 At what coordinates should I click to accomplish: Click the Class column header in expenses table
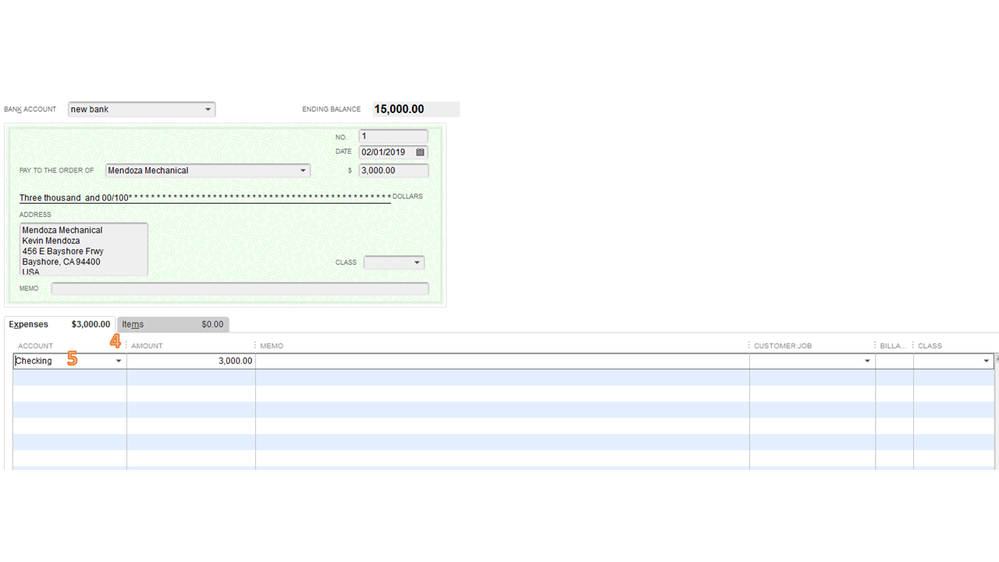coord(930,346)
